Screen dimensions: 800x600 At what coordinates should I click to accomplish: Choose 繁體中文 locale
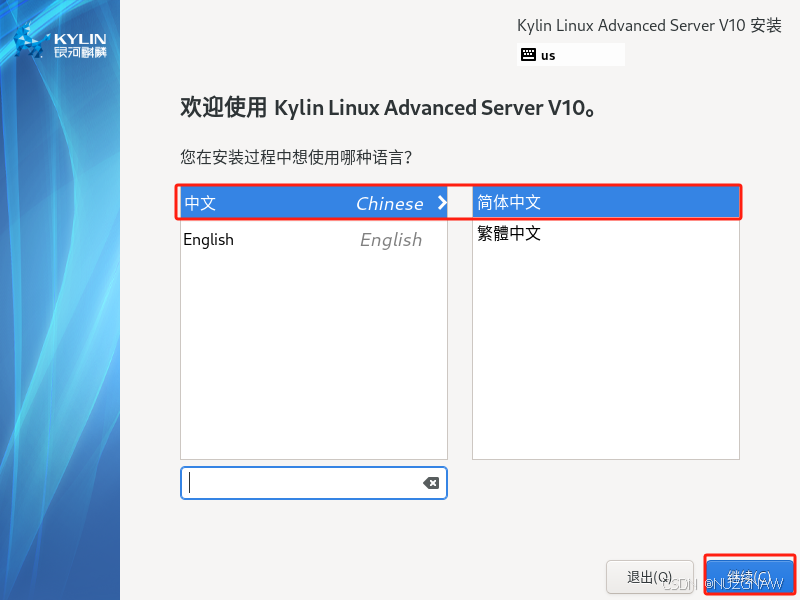[606, 234]
